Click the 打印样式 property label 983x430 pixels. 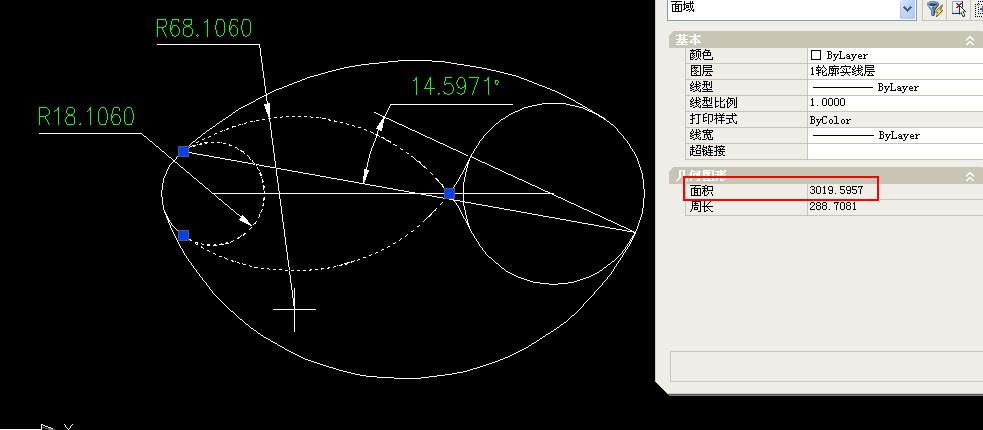click(x=713, y=119)
